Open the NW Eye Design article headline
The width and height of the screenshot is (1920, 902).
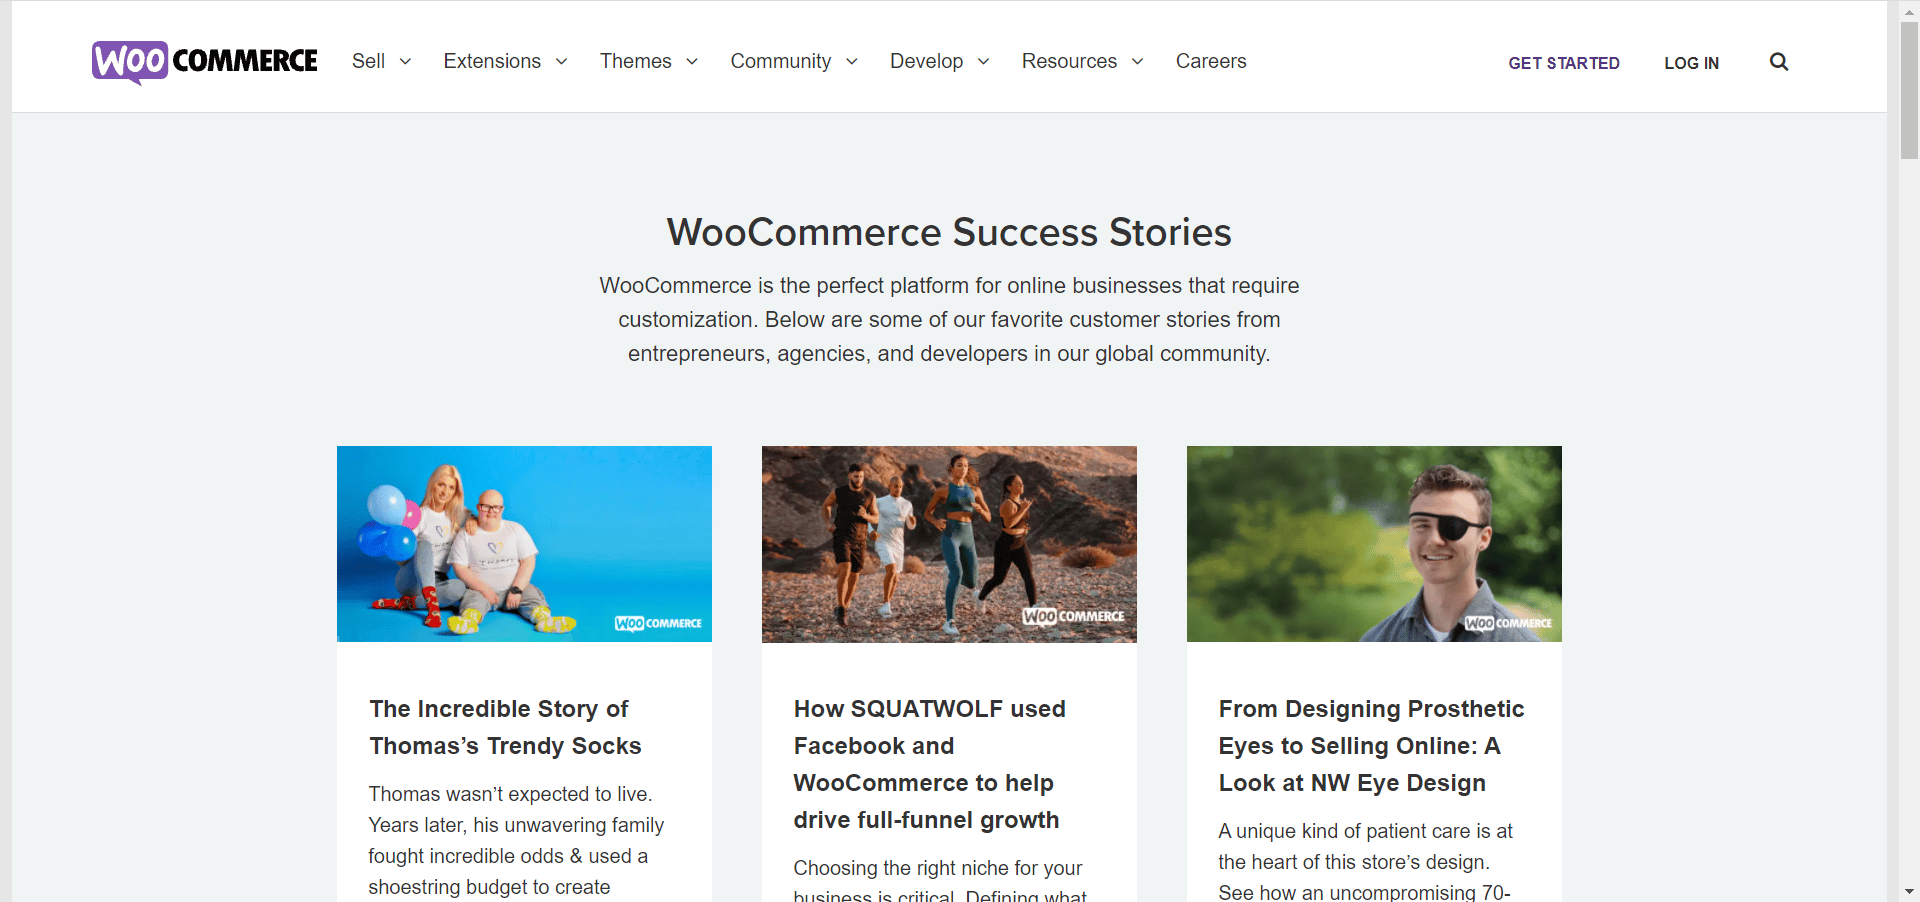click(x=1371, y=746)
